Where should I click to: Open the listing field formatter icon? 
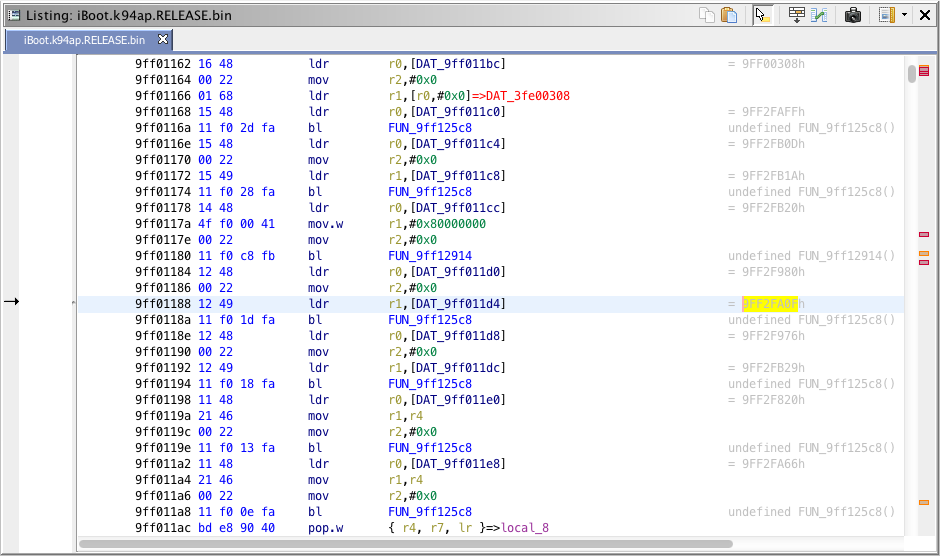(797, 15)
